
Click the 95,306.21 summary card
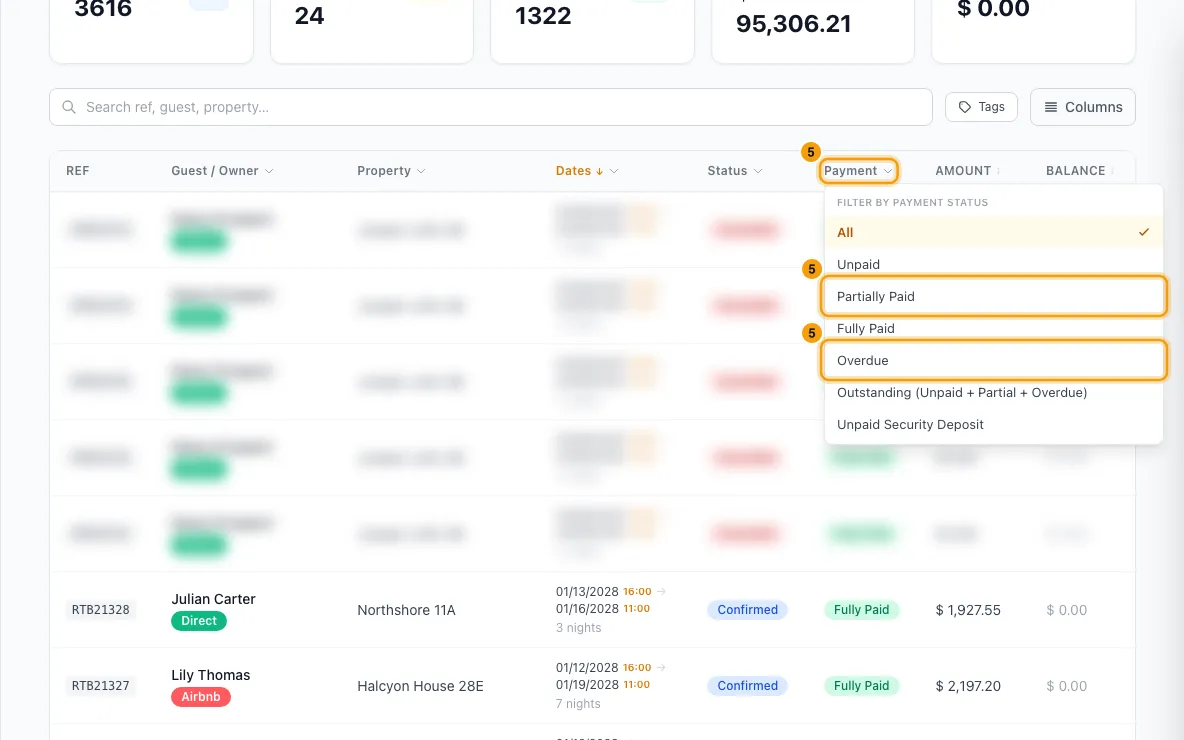(813, 30)
